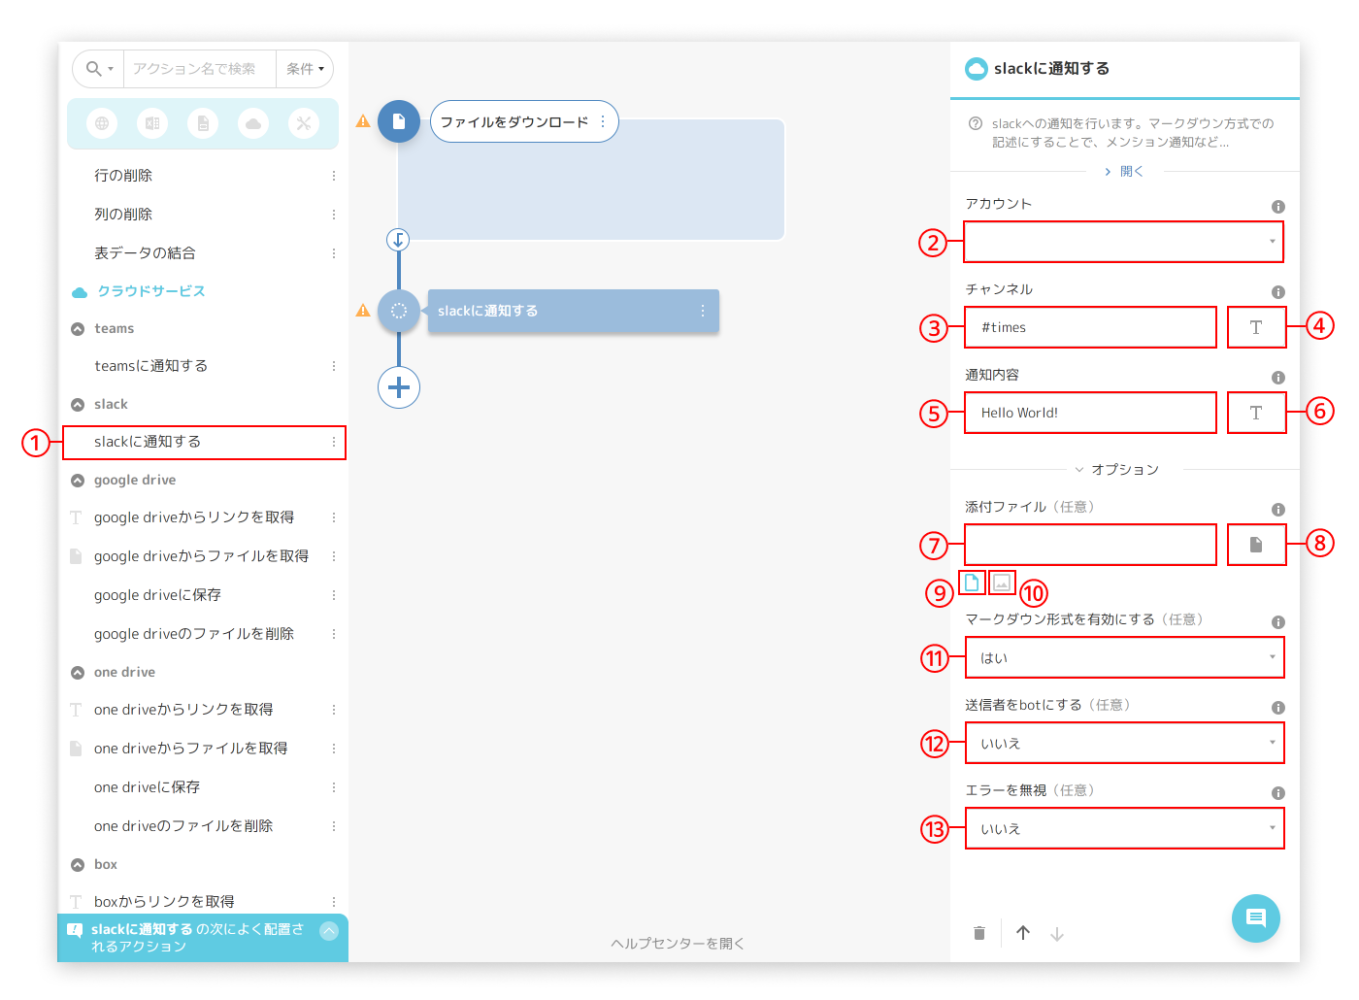Collapse the slack group
Image resolution: width=1359 pixels, height=1000 pixels.
[78, 405]
